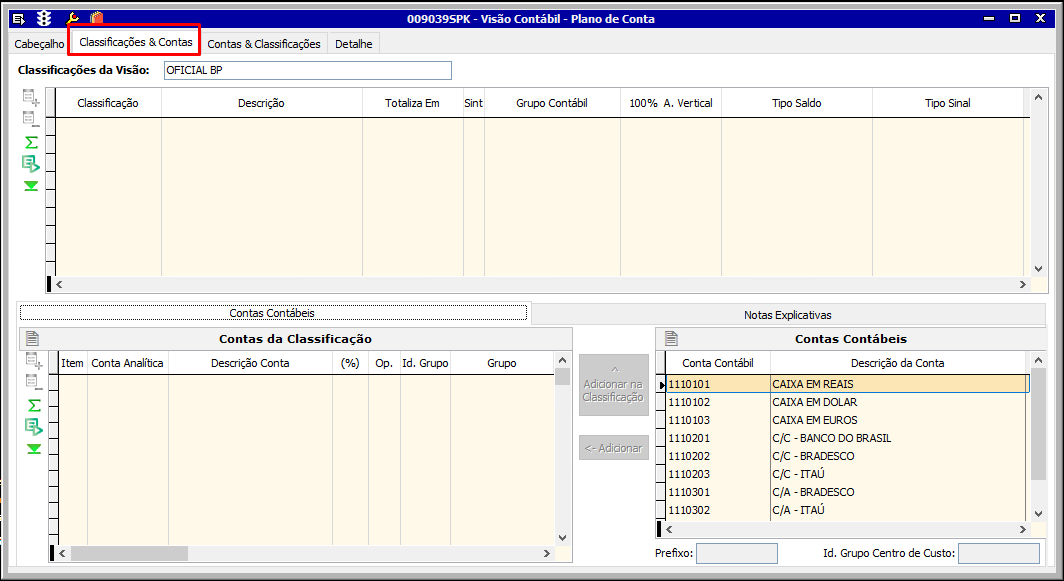Click the traffic light icon in title bar
This screenshot has width=1064, height=581.
pyautogui.click(x=44, y=18)
